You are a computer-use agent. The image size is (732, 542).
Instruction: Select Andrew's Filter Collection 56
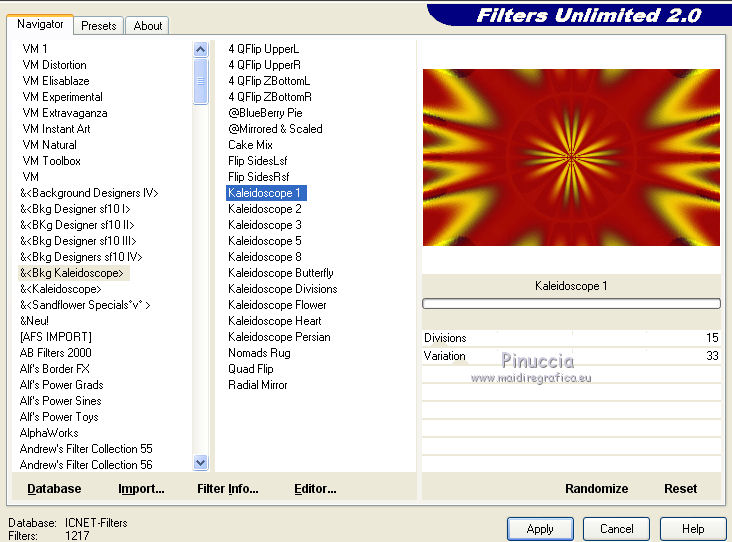(86, 465)
